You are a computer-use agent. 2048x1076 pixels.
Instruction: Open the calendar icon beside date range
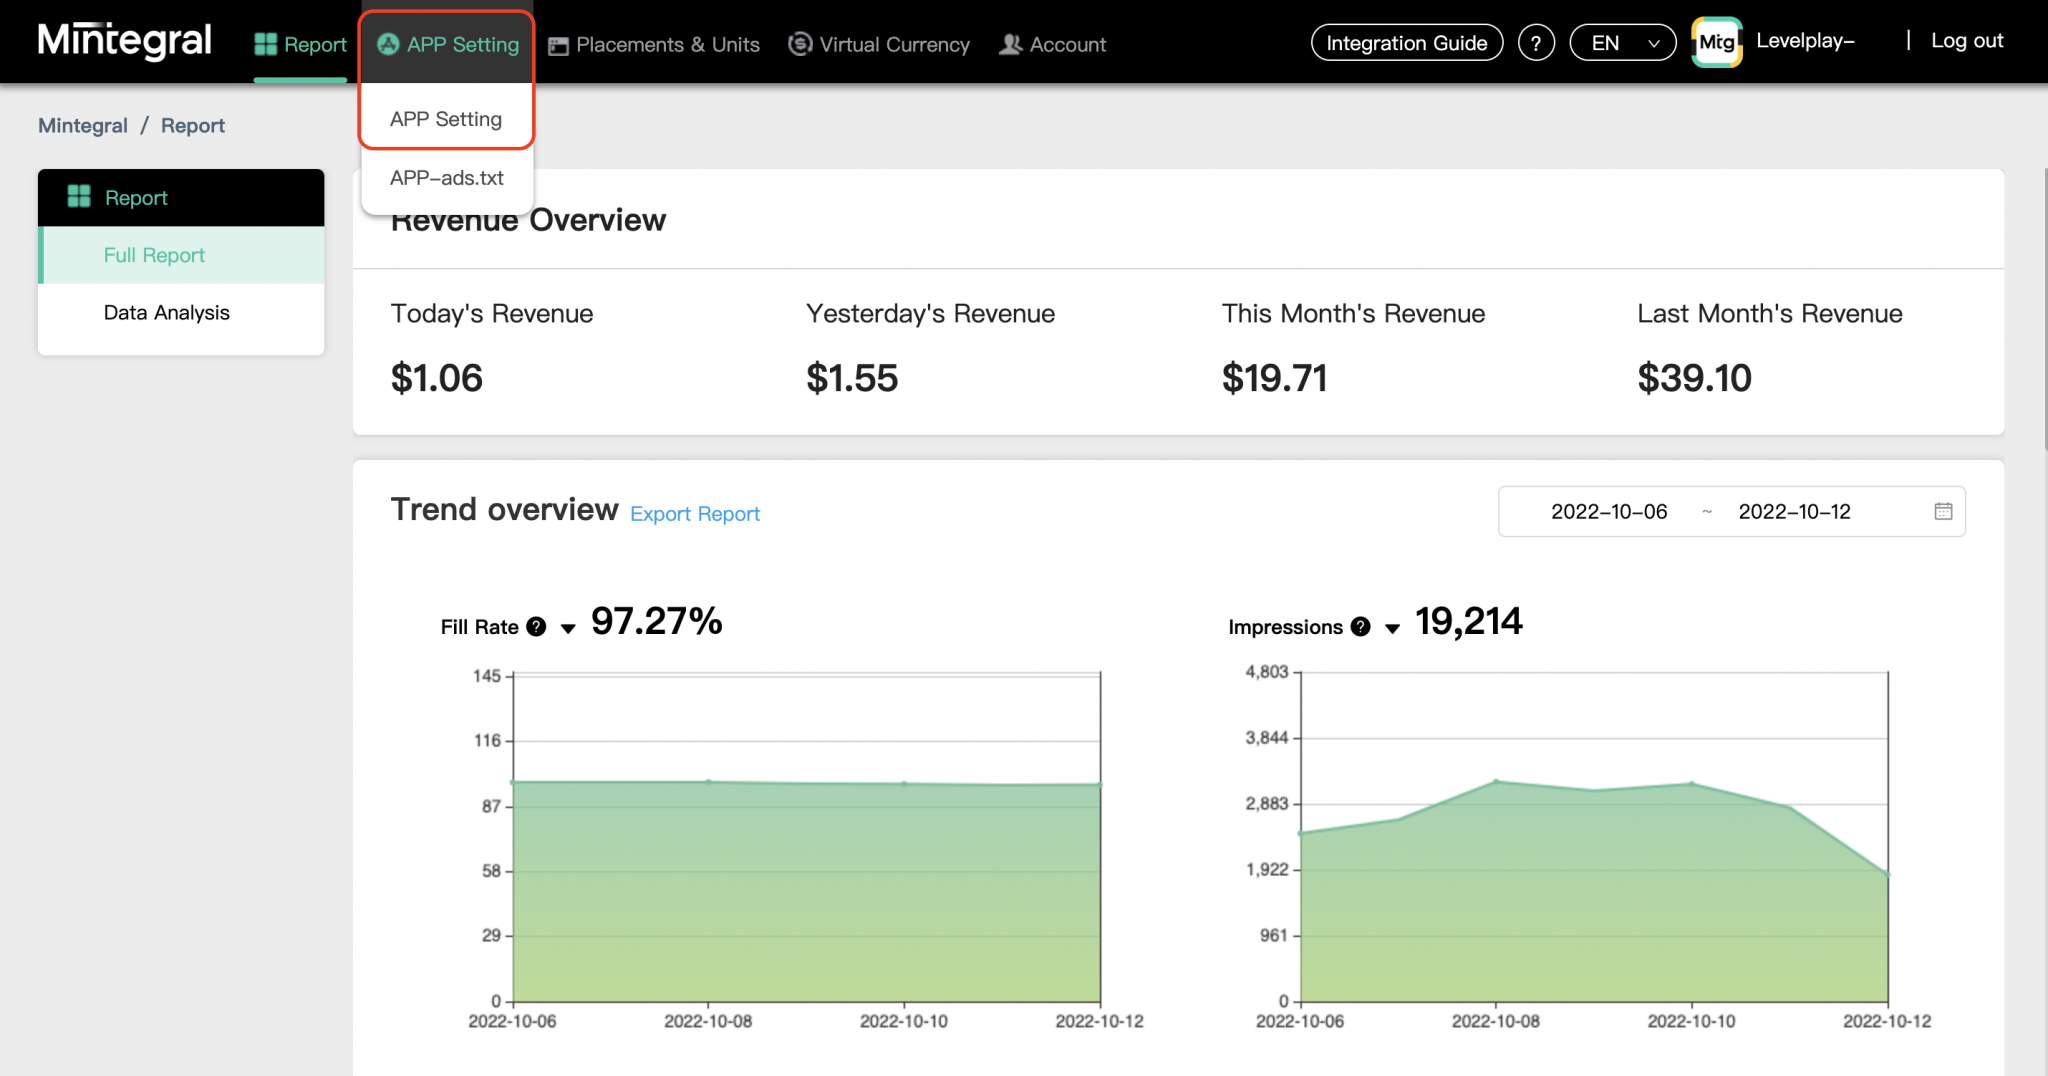point(1941,511)
